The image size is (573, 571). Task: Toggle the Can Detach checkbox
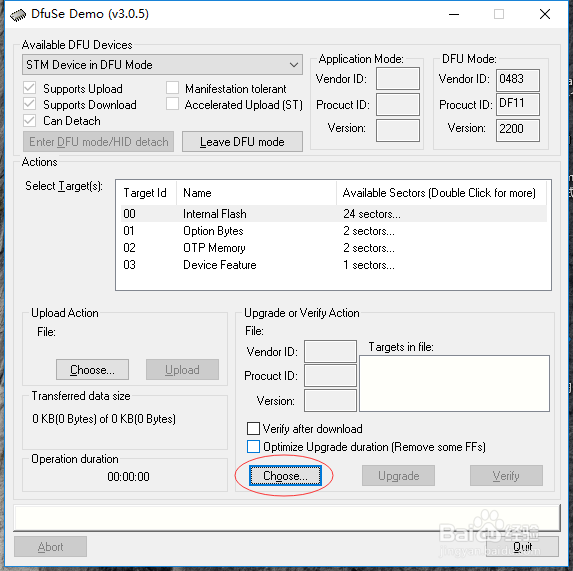29,120
